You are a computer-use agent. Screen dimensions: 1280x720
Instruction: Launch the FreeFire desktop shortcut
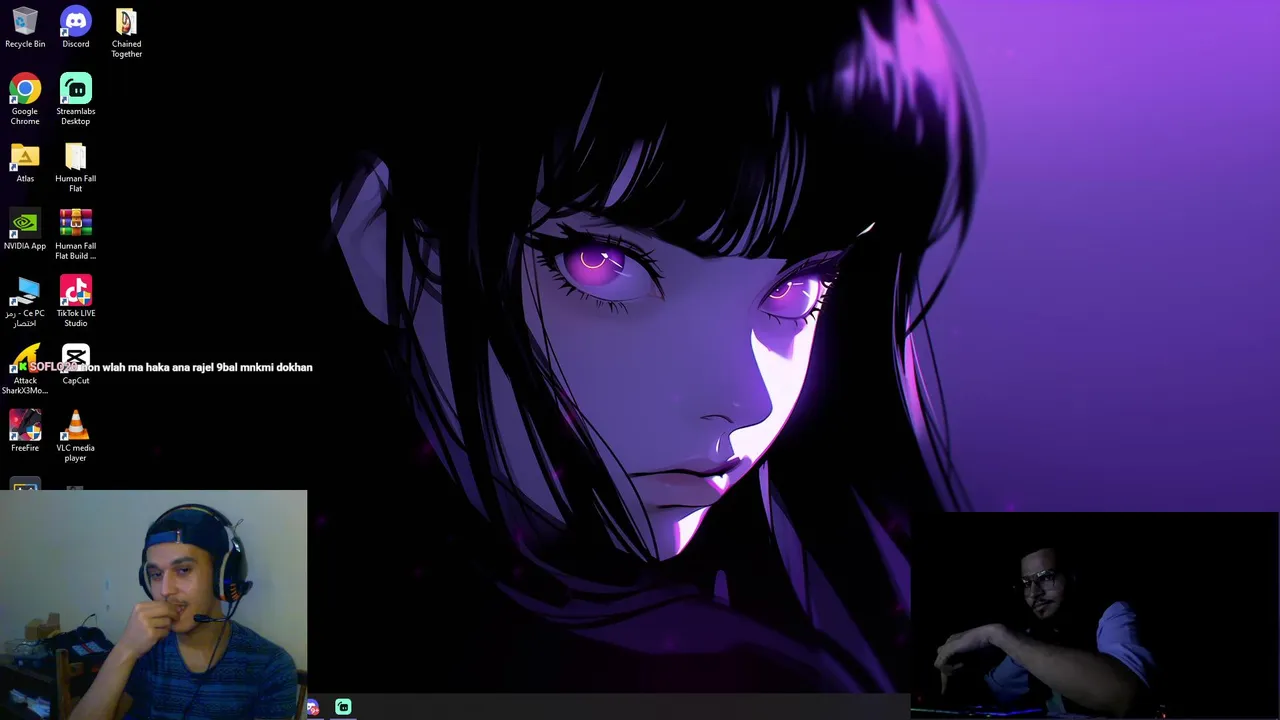point(25,431)
